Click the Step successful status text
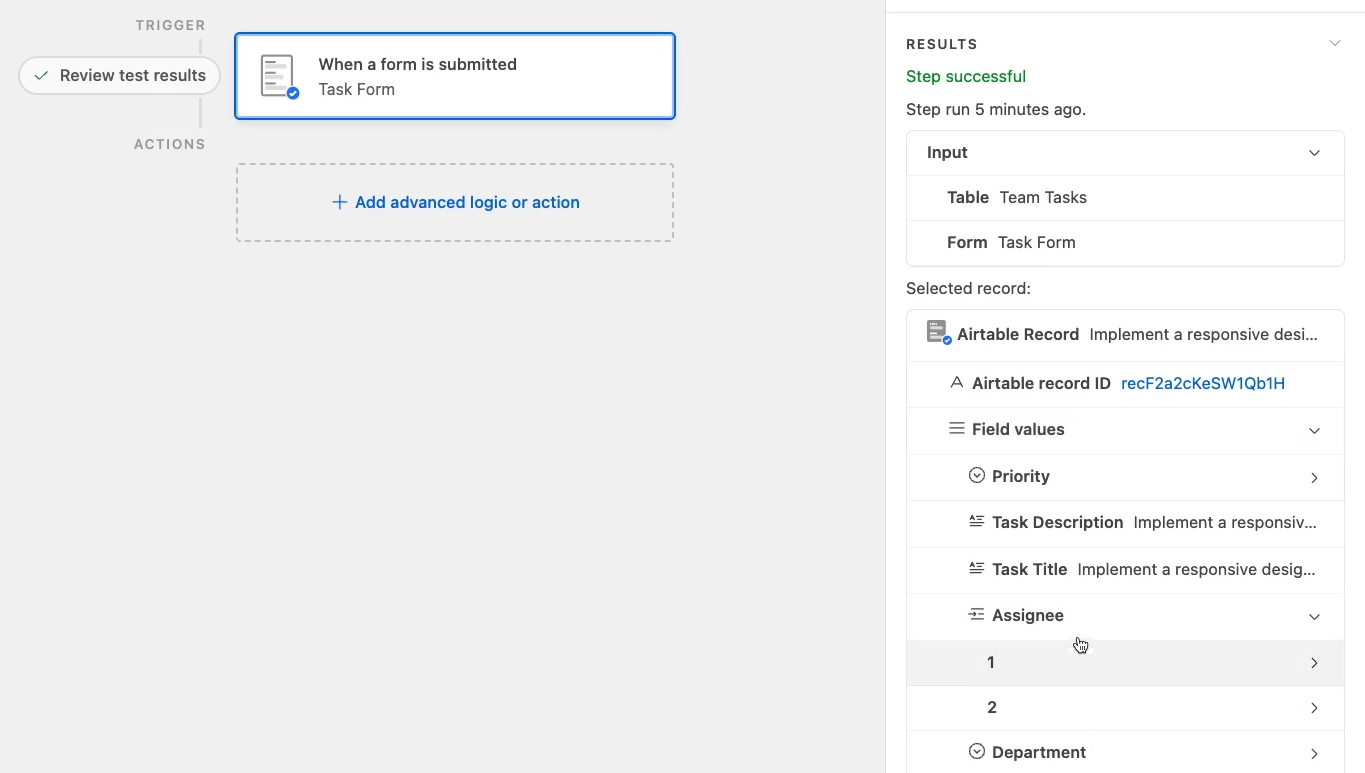Screen dimensions: 1365x773 966,76
